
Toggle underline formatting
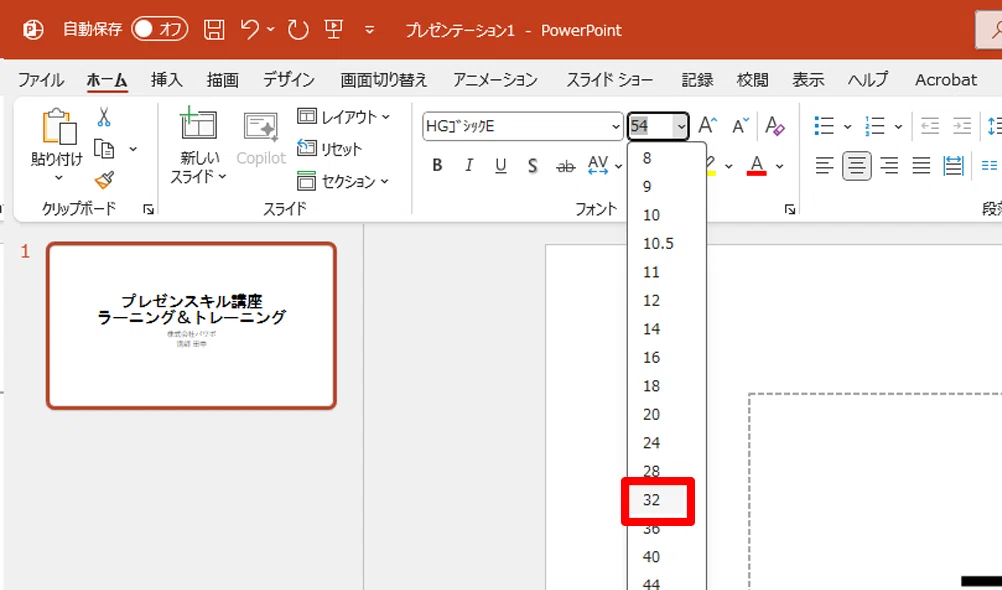click(501, 166)
